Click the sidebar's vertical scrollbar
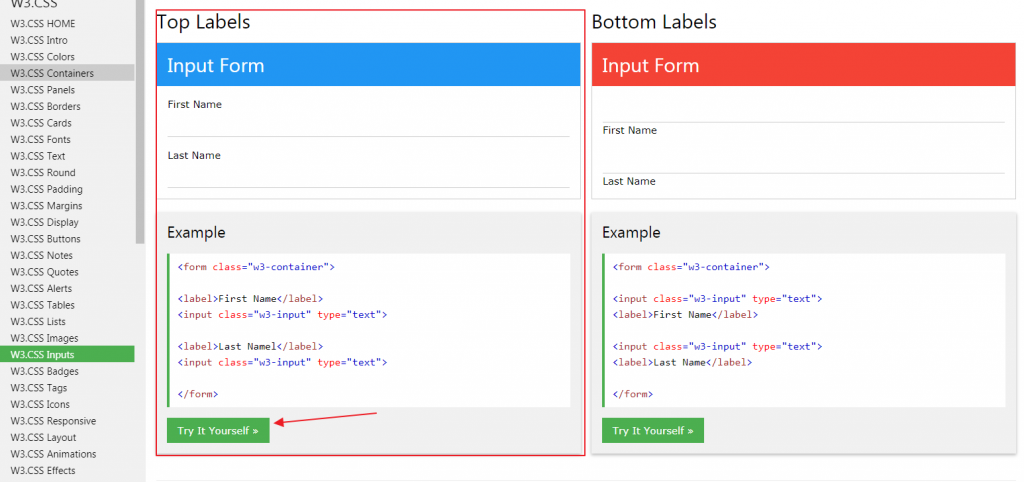Screen dimensions: 1024x482 tap(140, 120)
